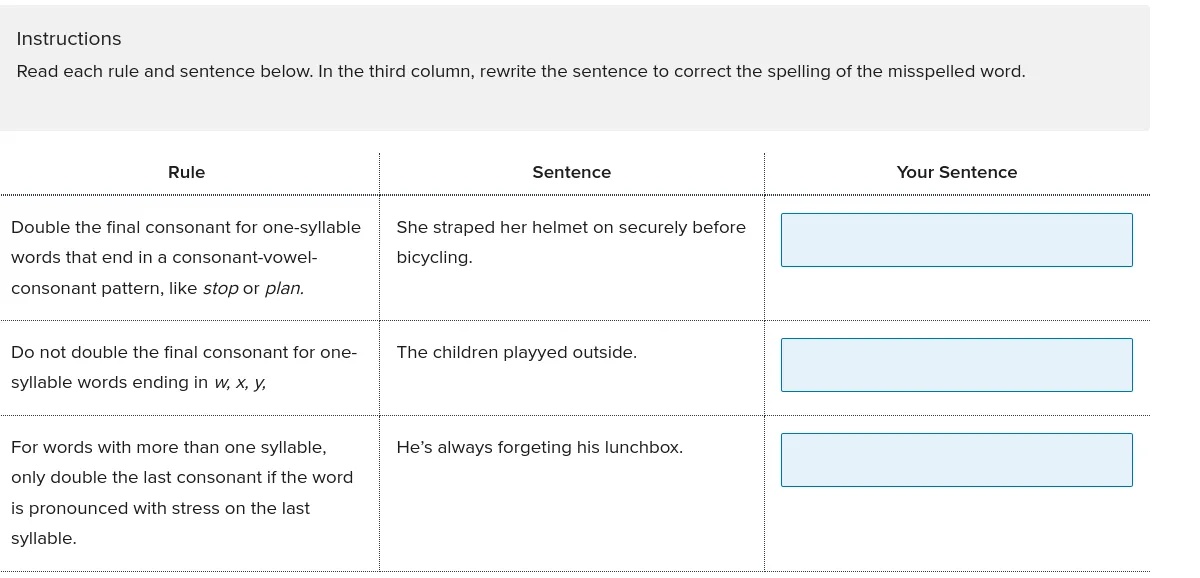Click the italicized word "stop" in the first rule
The image size is (1200, 578).
pos(221,288)
